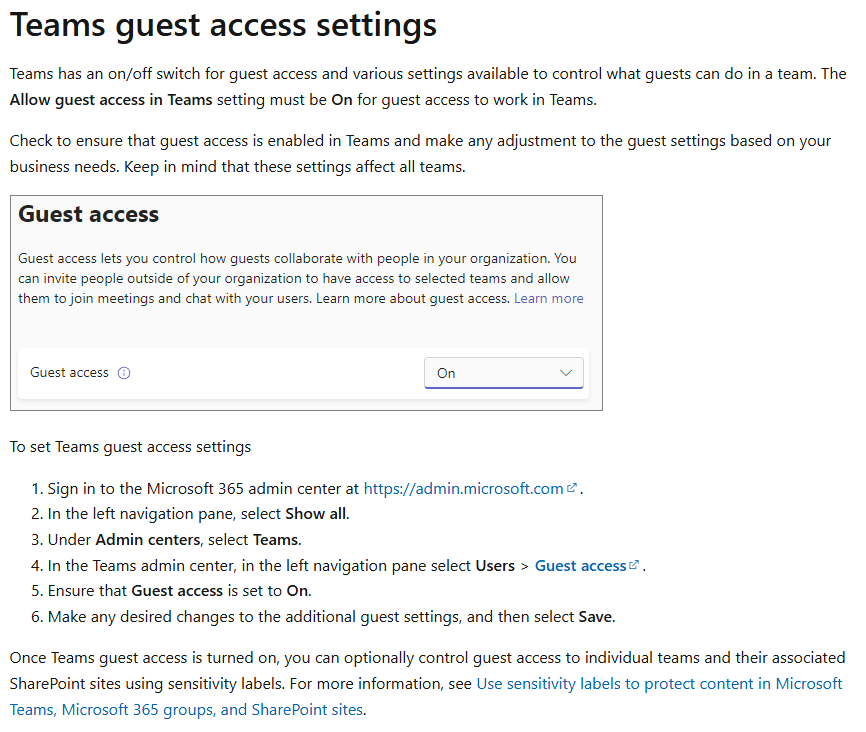Open the Learn more link about guest access
The width and height of the screenshot is (866, 732).
coord(549,297)
